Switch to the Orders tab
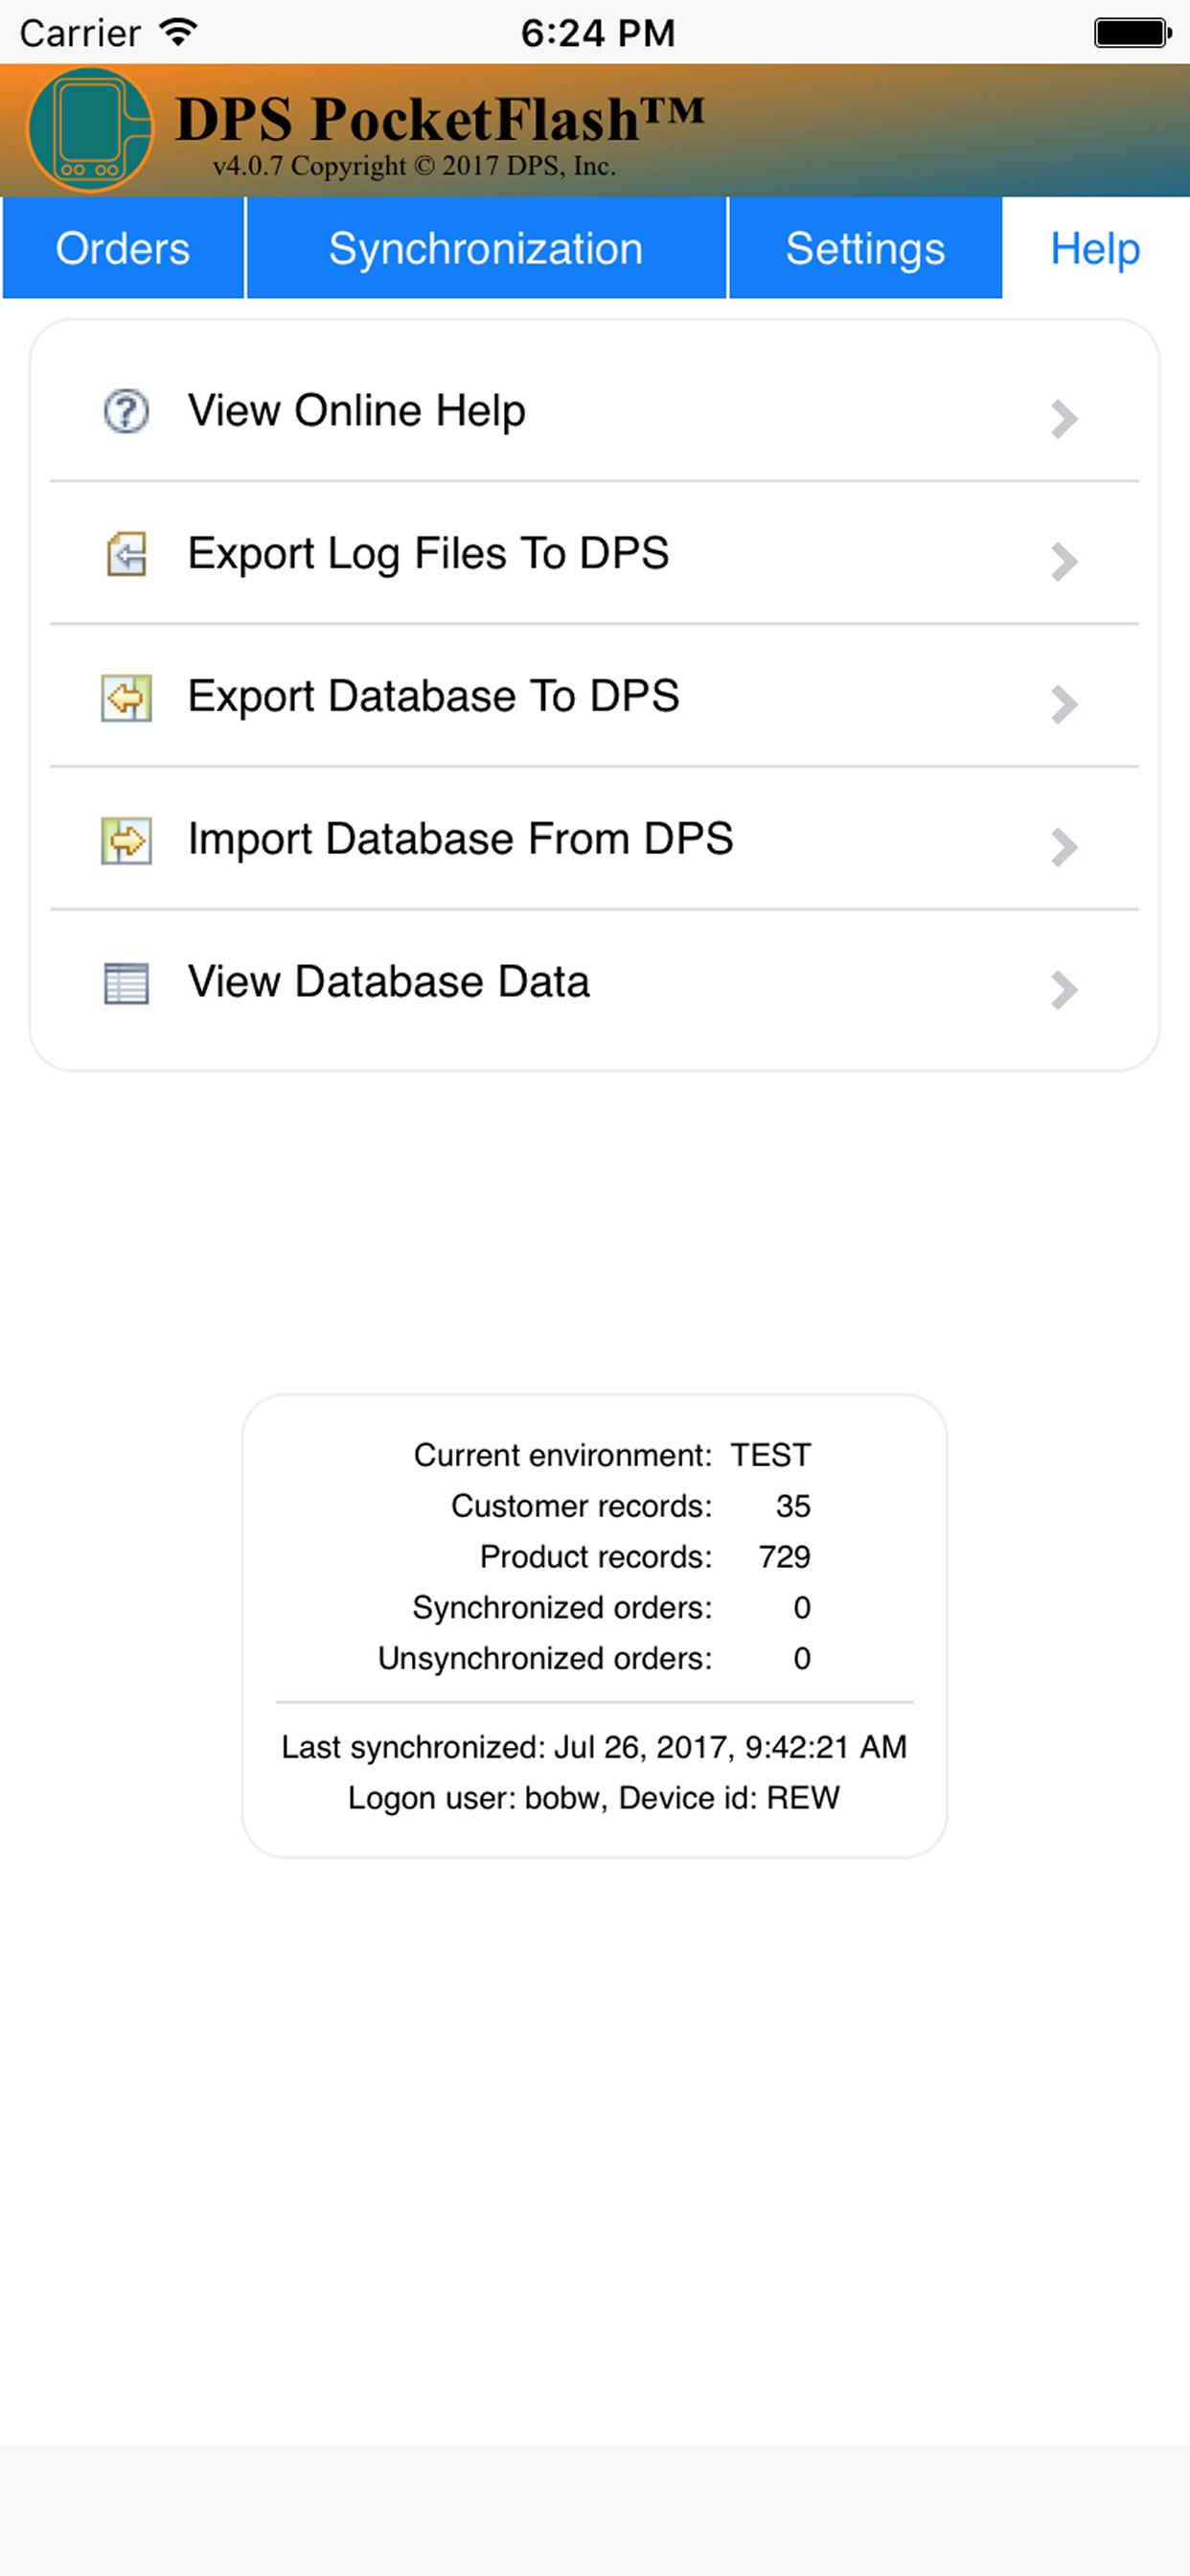This screenshot has height=2576, width=1190. click(x=123, y=248)
